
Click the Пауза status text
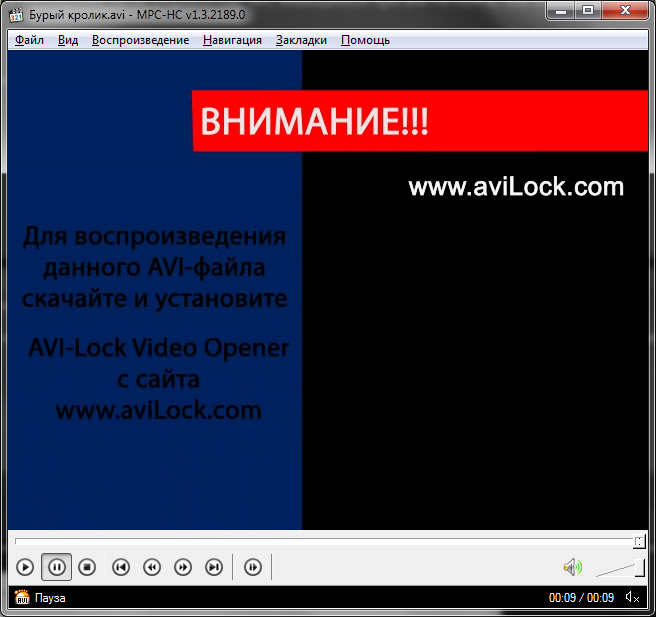point(50,598)
